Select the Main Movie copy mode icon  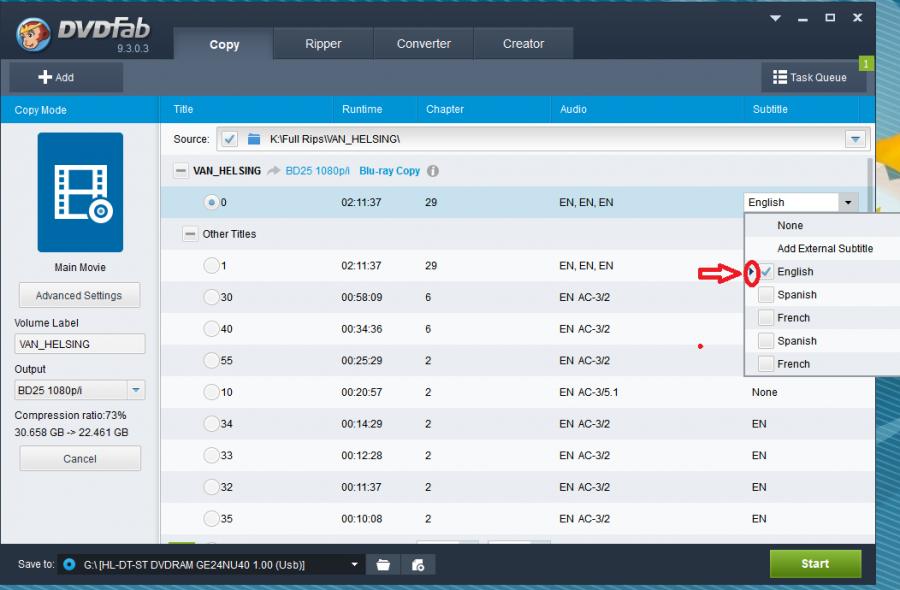click(x=80, y=192)
